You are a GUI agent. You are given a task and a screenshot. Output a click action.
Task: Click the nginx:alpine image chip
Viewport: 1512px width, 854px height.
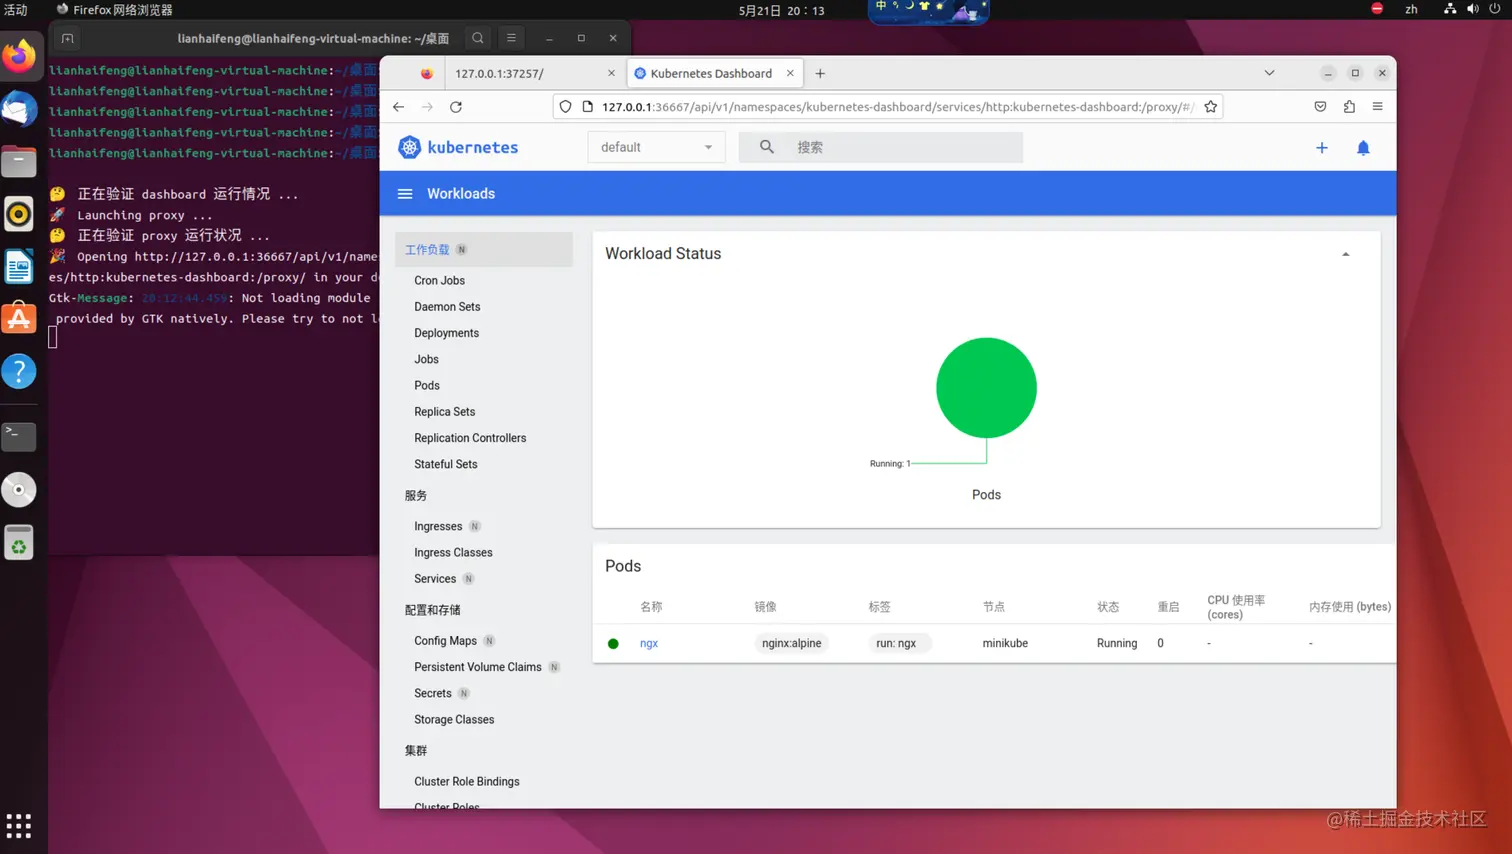tap(791, 643)
